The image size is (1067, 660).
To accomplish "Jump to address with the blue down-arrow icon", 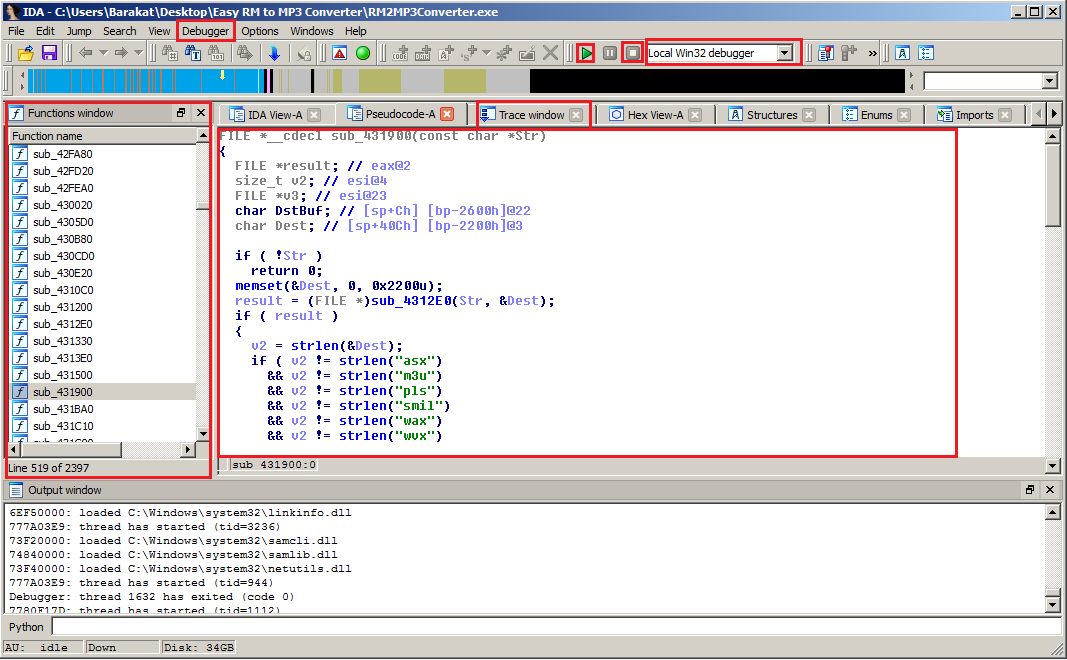I will pyautogui.click(x=274, y=53).
